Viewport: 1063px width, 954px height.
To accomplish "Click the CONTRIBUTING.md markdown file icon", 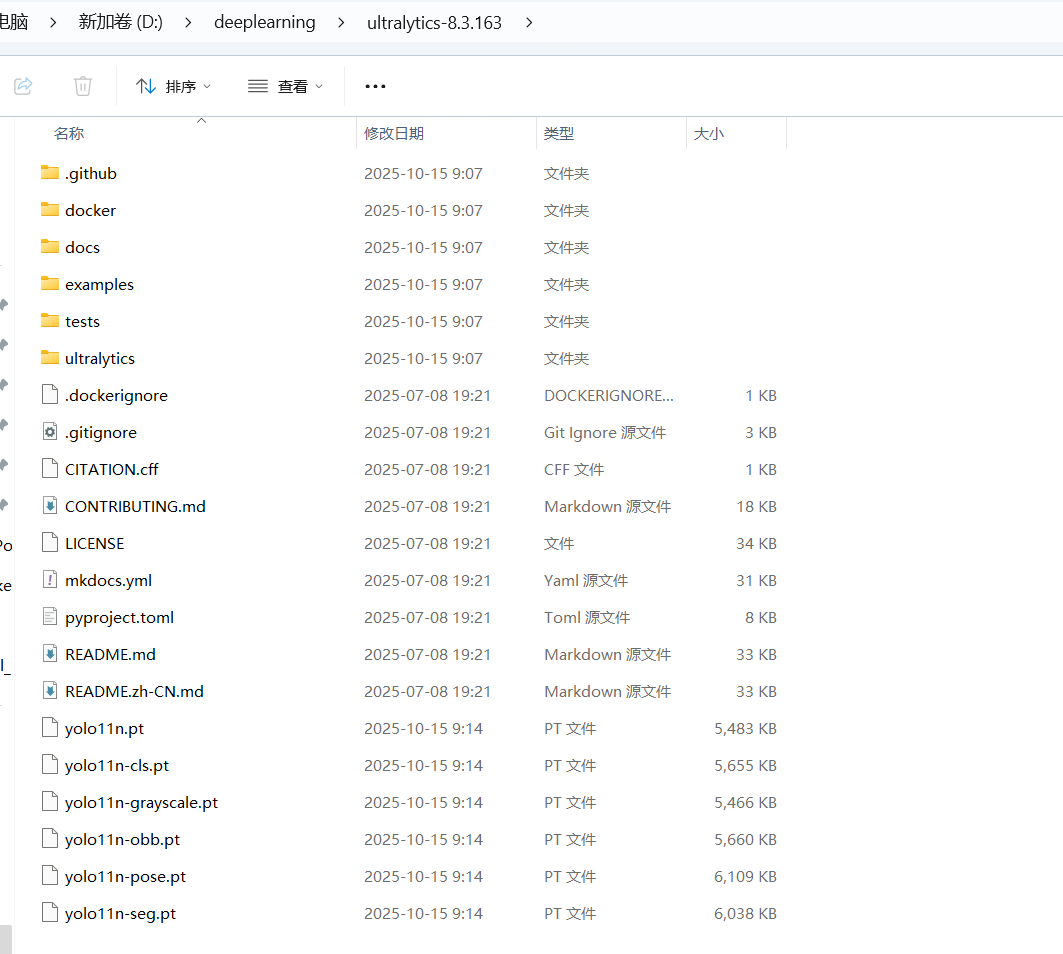I will point(49,505).
